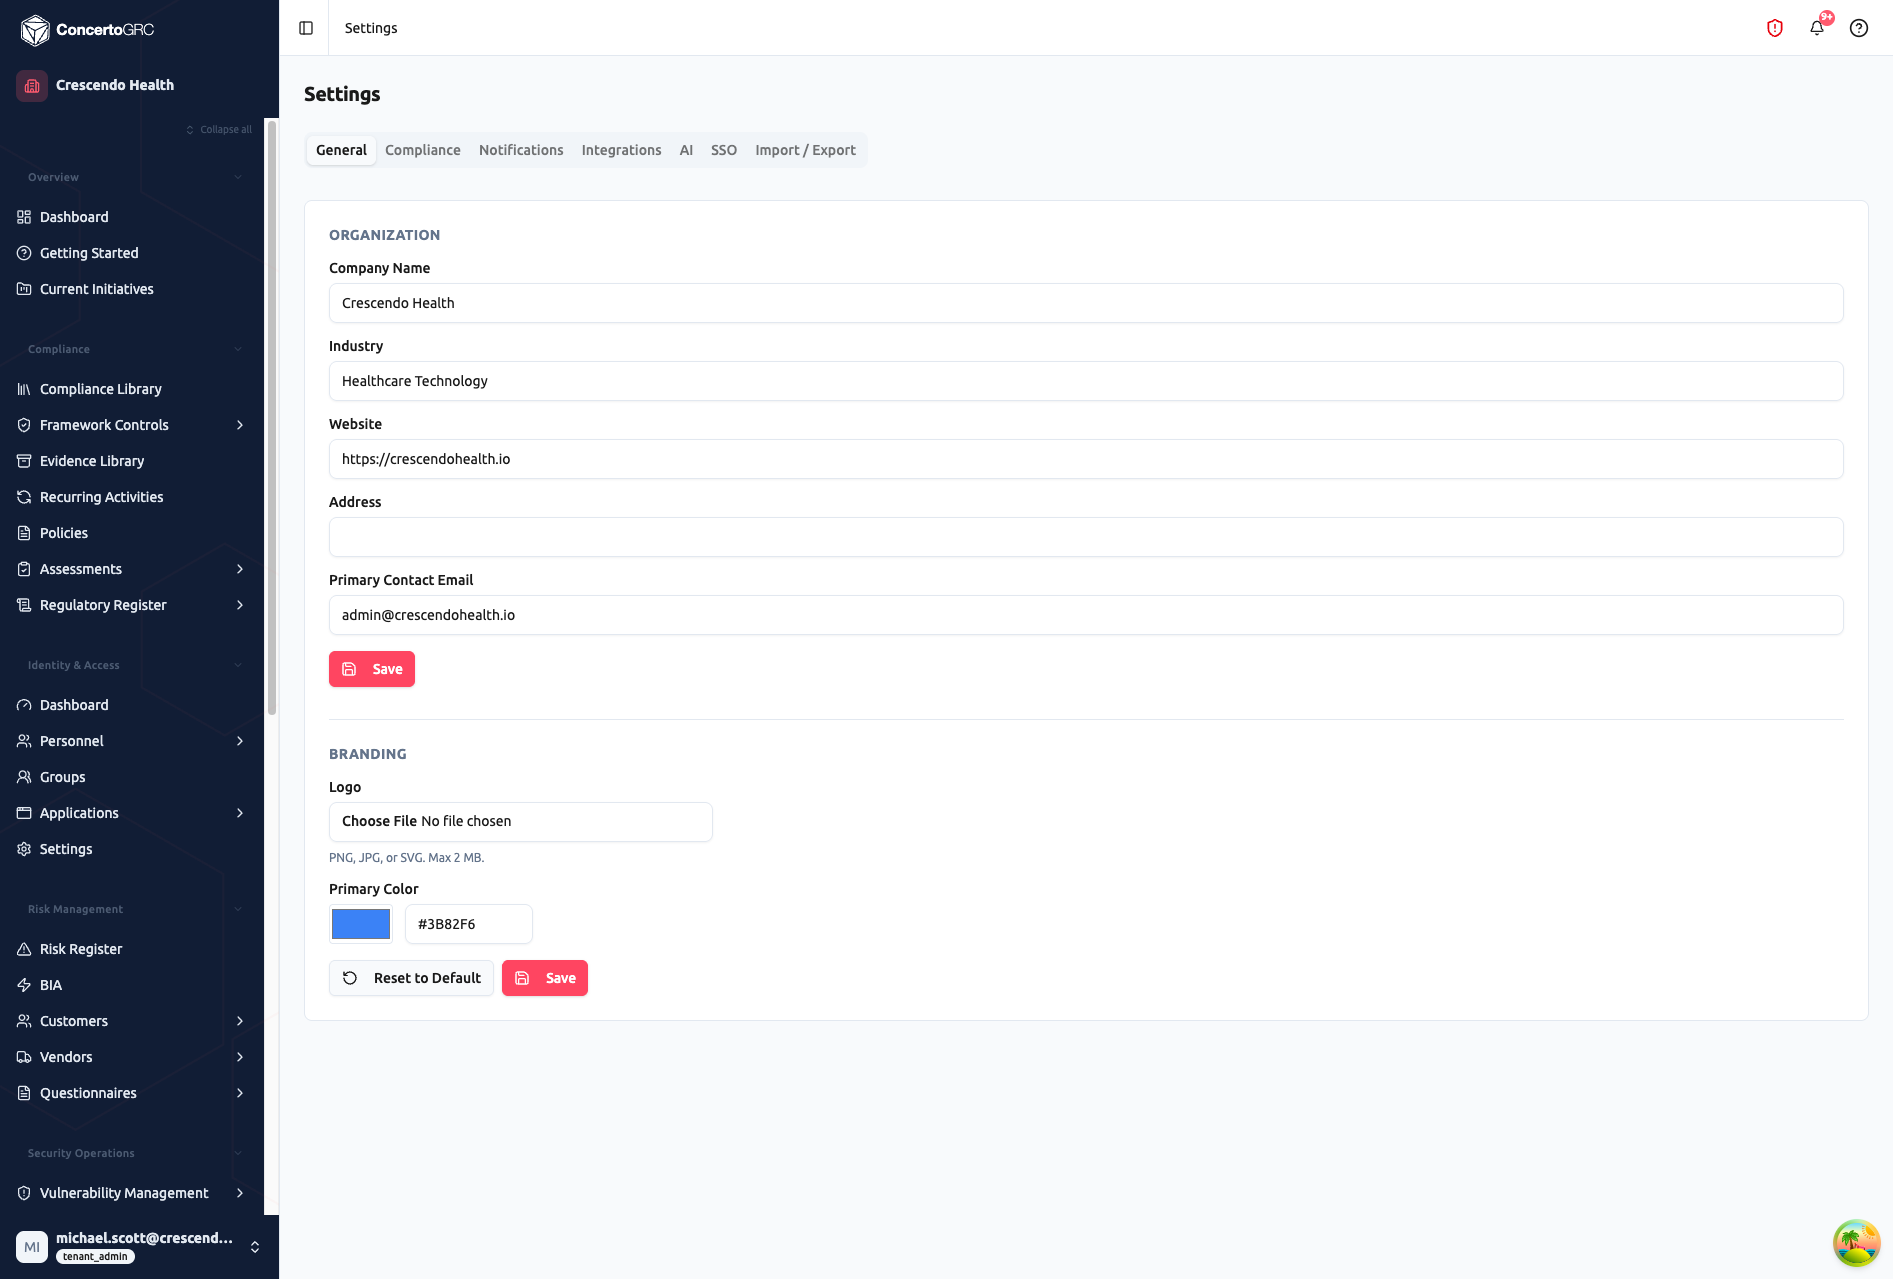Switch to the Integrations tab
Viewport: 1893px width, 1279px height.
click(621, 150)
